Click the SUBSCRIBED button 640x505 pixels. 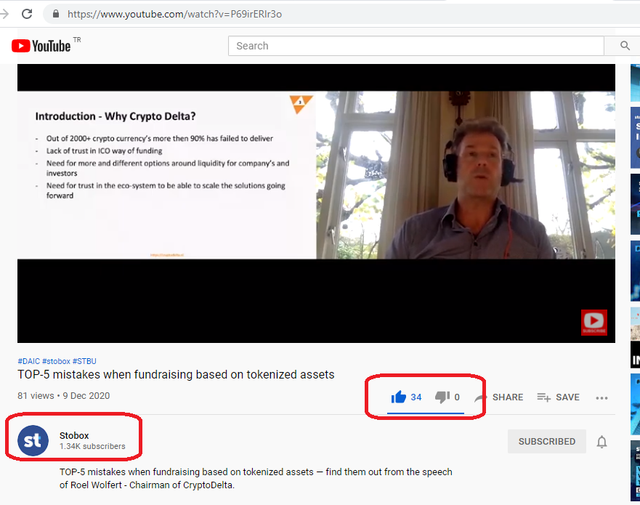547,441
